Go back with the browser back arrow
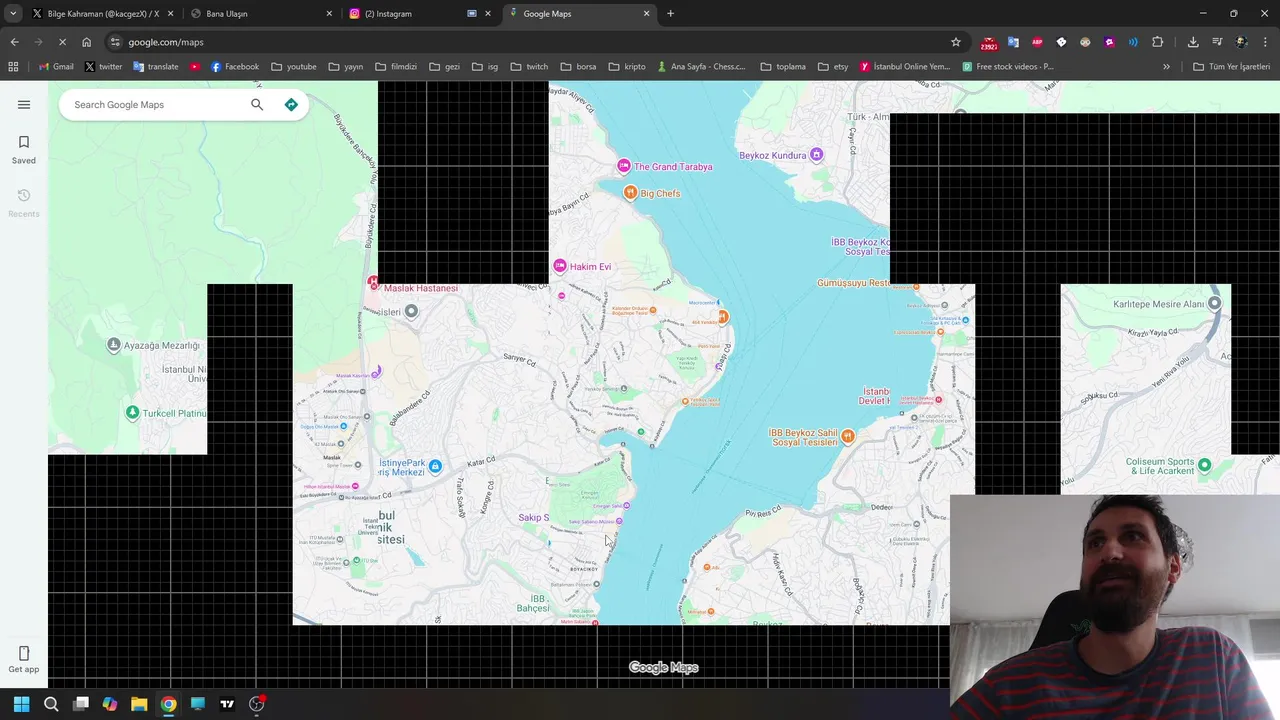The image size is (1280, 720). [14, 42]
